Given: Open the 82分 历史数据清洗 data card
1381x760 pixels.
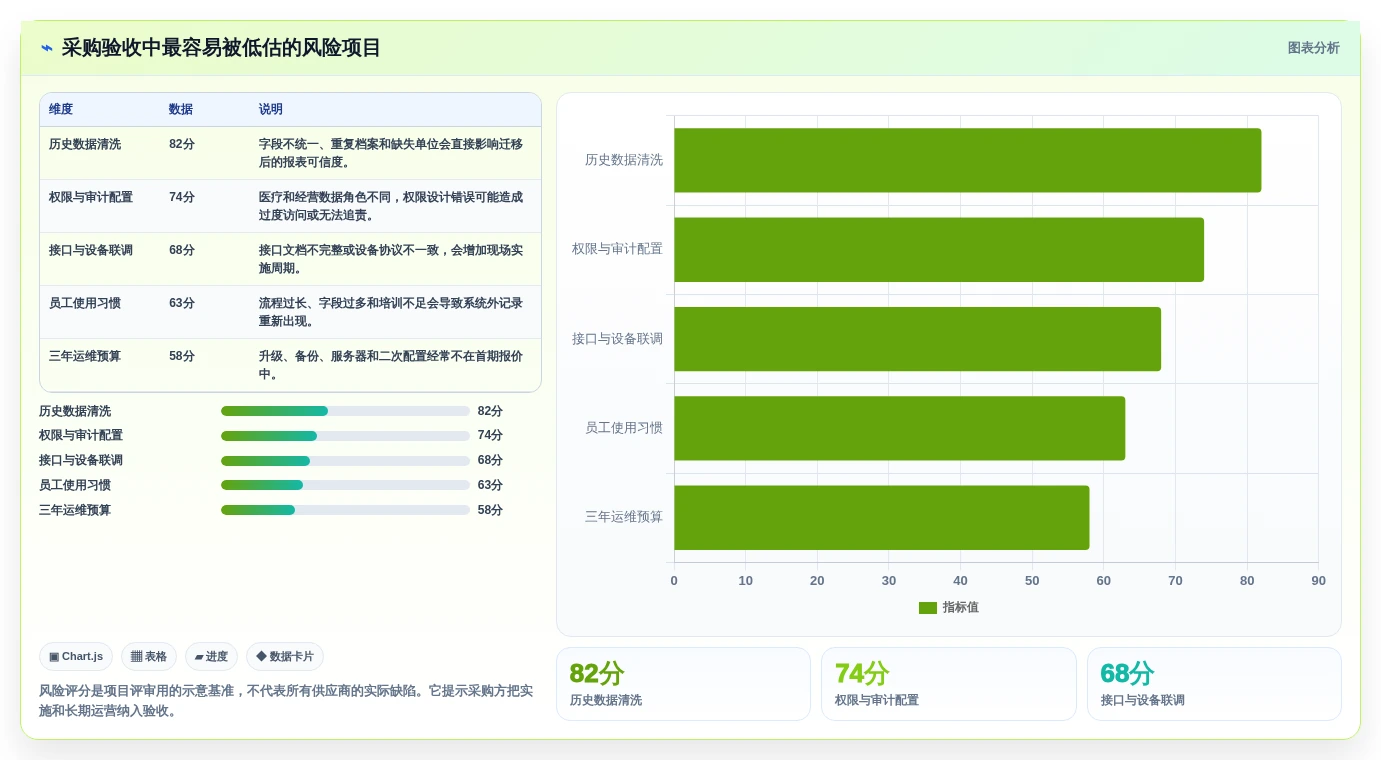Looking at the screenshot, I should pos(683,684).
